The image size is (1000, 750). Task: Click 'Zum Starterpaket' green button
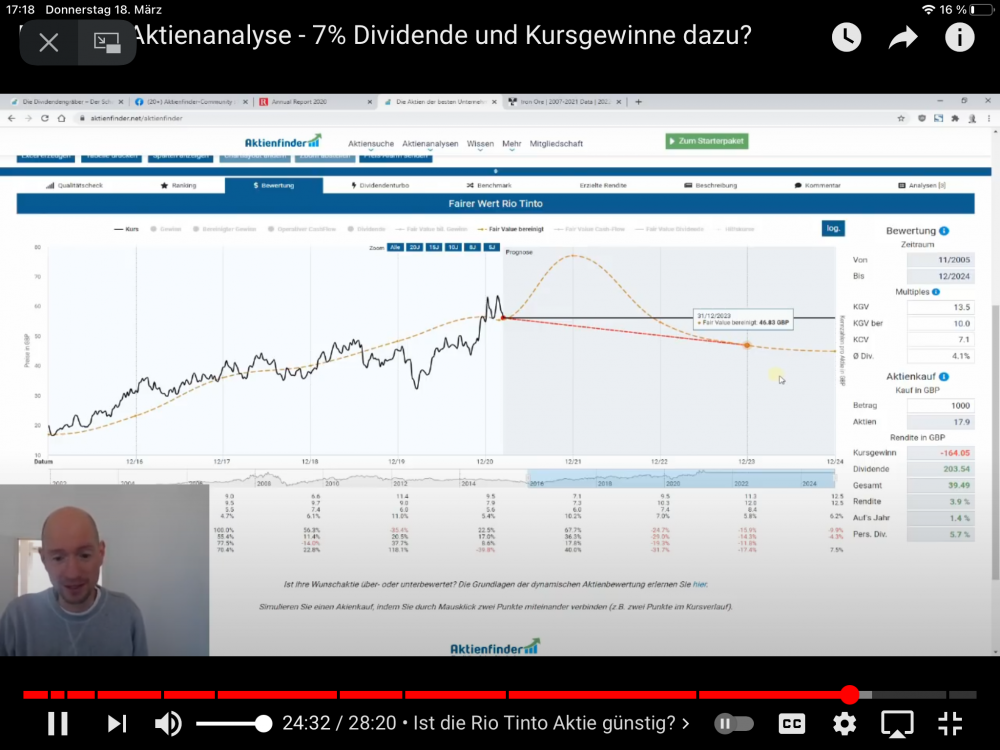pos(707,141)
